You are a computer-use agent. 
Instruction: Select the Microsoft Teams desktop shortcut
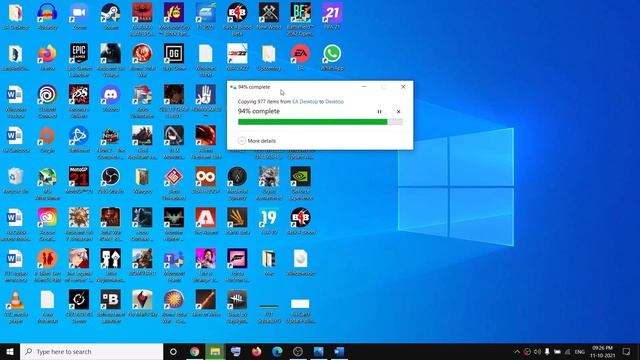tap(174, 265)
